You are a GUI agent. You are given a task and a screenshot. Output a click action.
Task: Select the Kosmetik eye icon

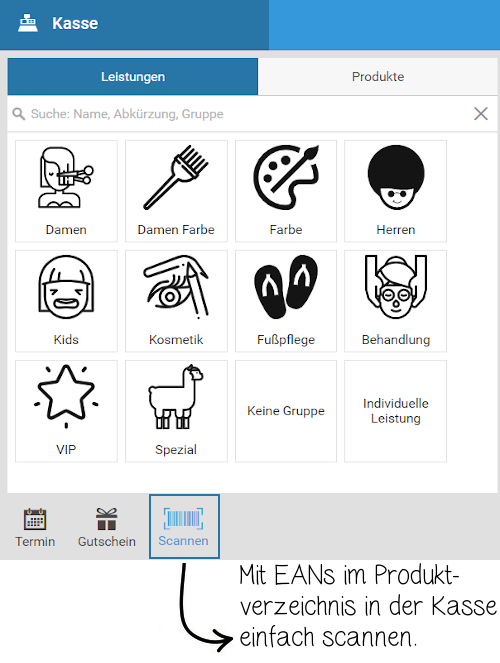(176, 286)
